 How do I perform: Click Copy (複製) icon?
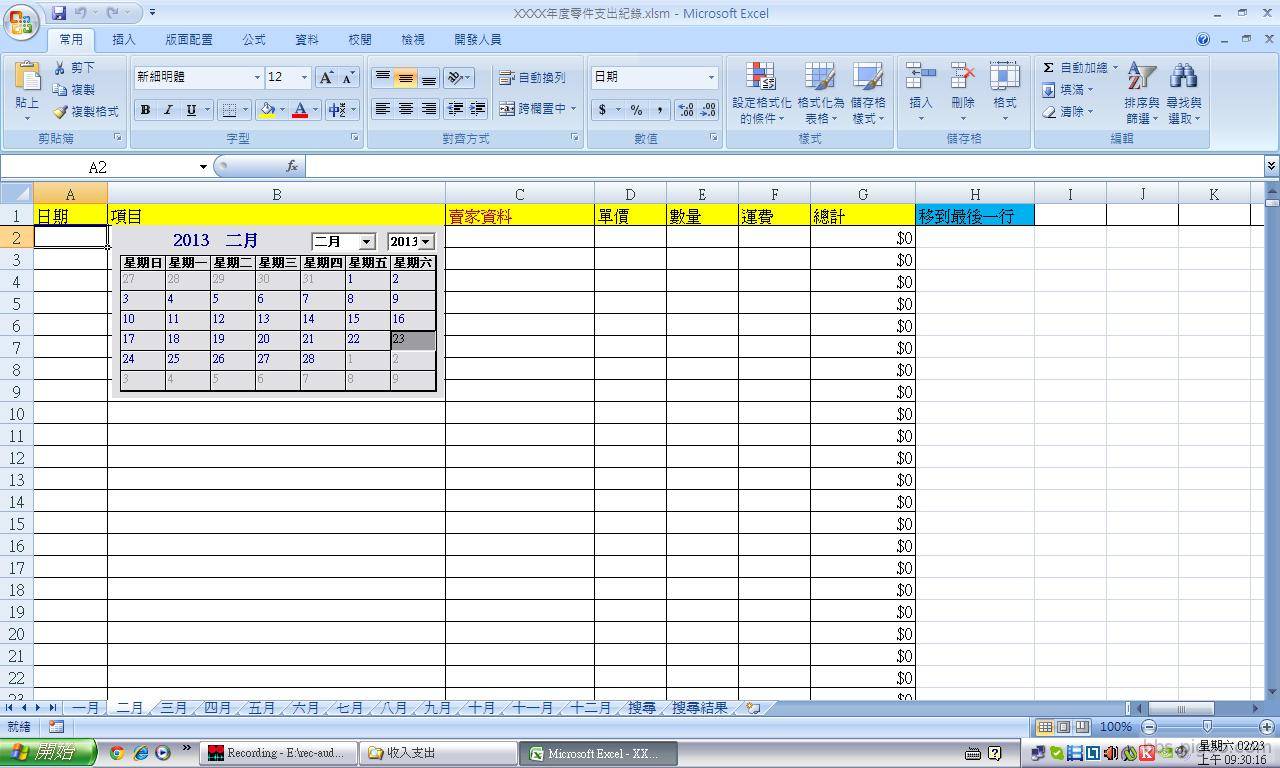coord(74,89)
